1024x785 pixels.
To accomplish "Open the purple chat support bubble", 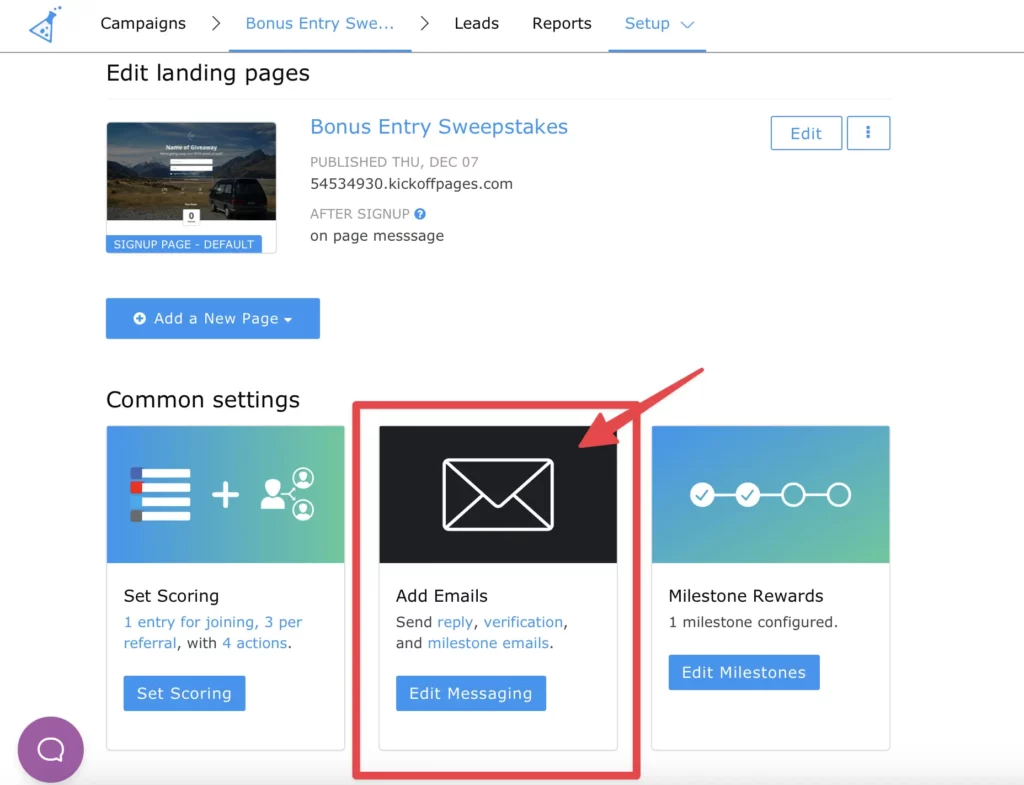I will [51, 749].
